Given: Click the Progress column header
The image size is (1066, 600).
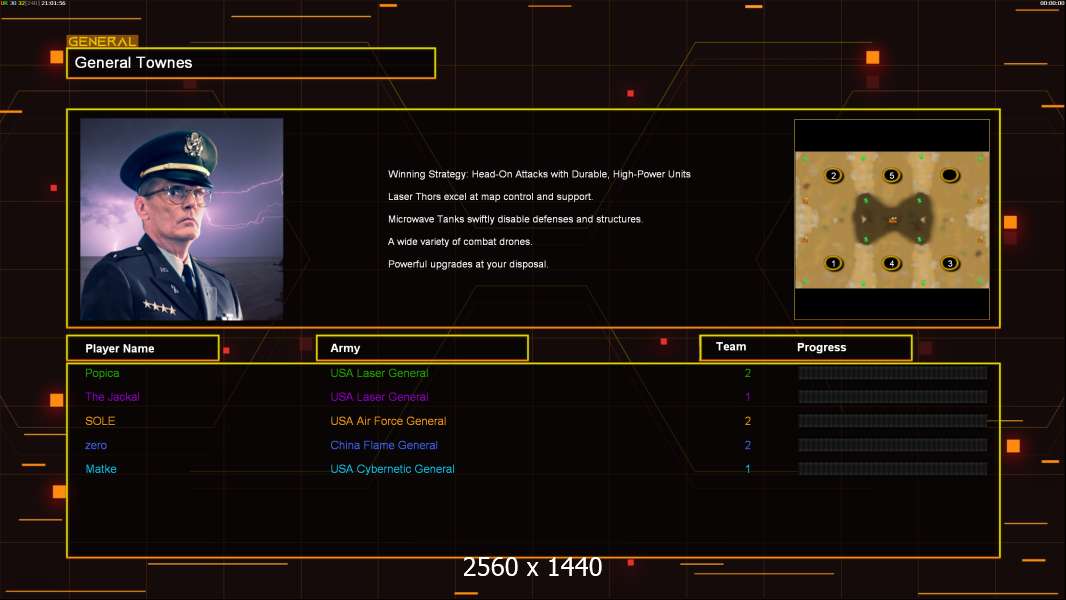Looking at the screenshot, I should 821,347.
